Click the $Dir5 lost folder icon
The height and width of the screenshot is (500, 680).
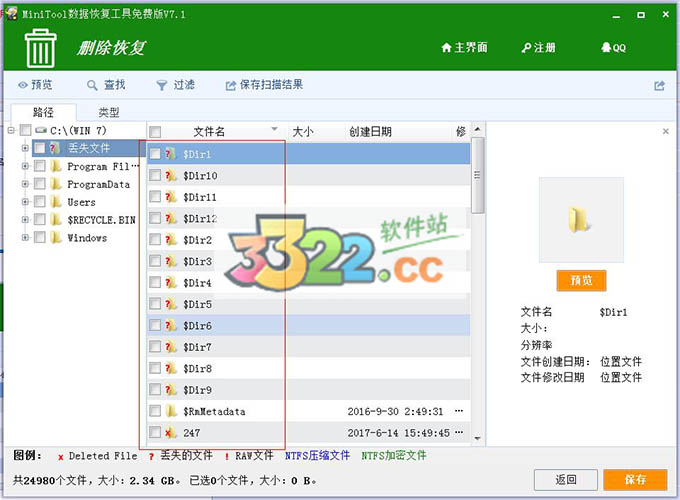[170, 304]
